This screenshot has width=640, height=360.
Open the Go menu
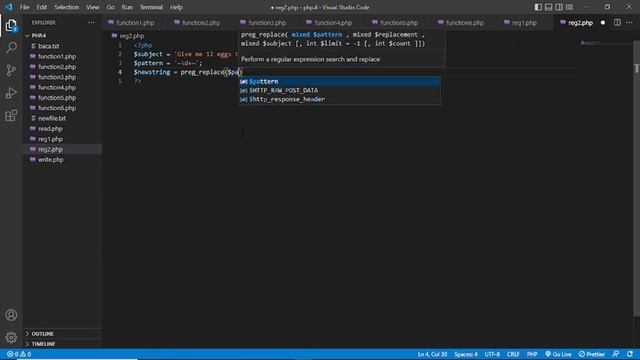(111, 7)
